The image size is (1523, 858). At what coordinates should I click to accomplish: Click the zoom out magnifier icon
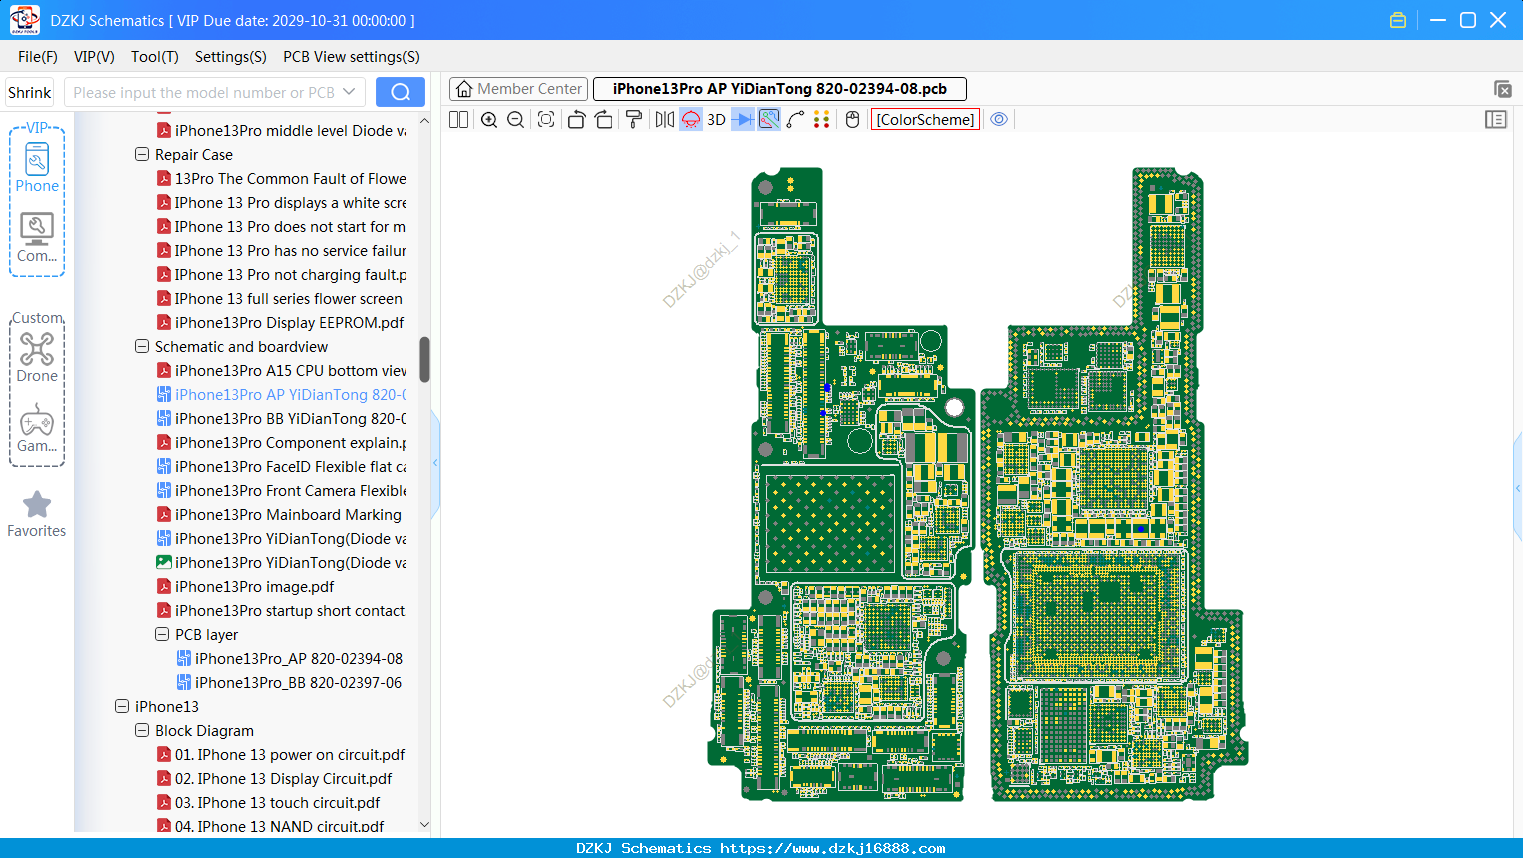pos(515,120)
